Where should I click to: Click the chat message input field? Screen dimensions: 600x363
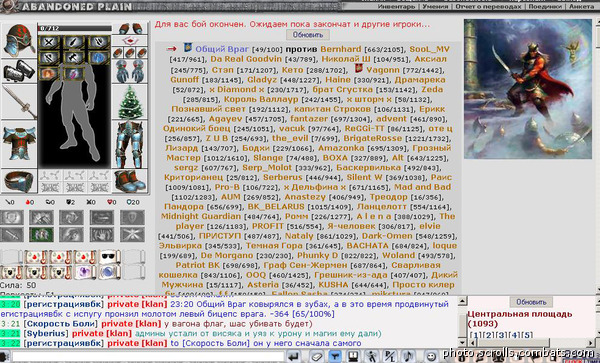(148, 356)
